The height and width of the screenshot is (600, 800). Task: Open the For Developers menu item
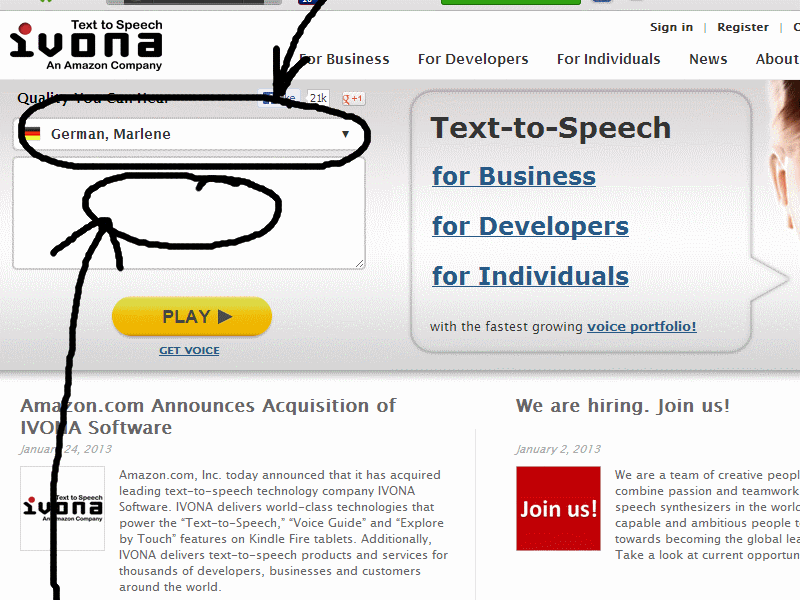click(473, 59)
